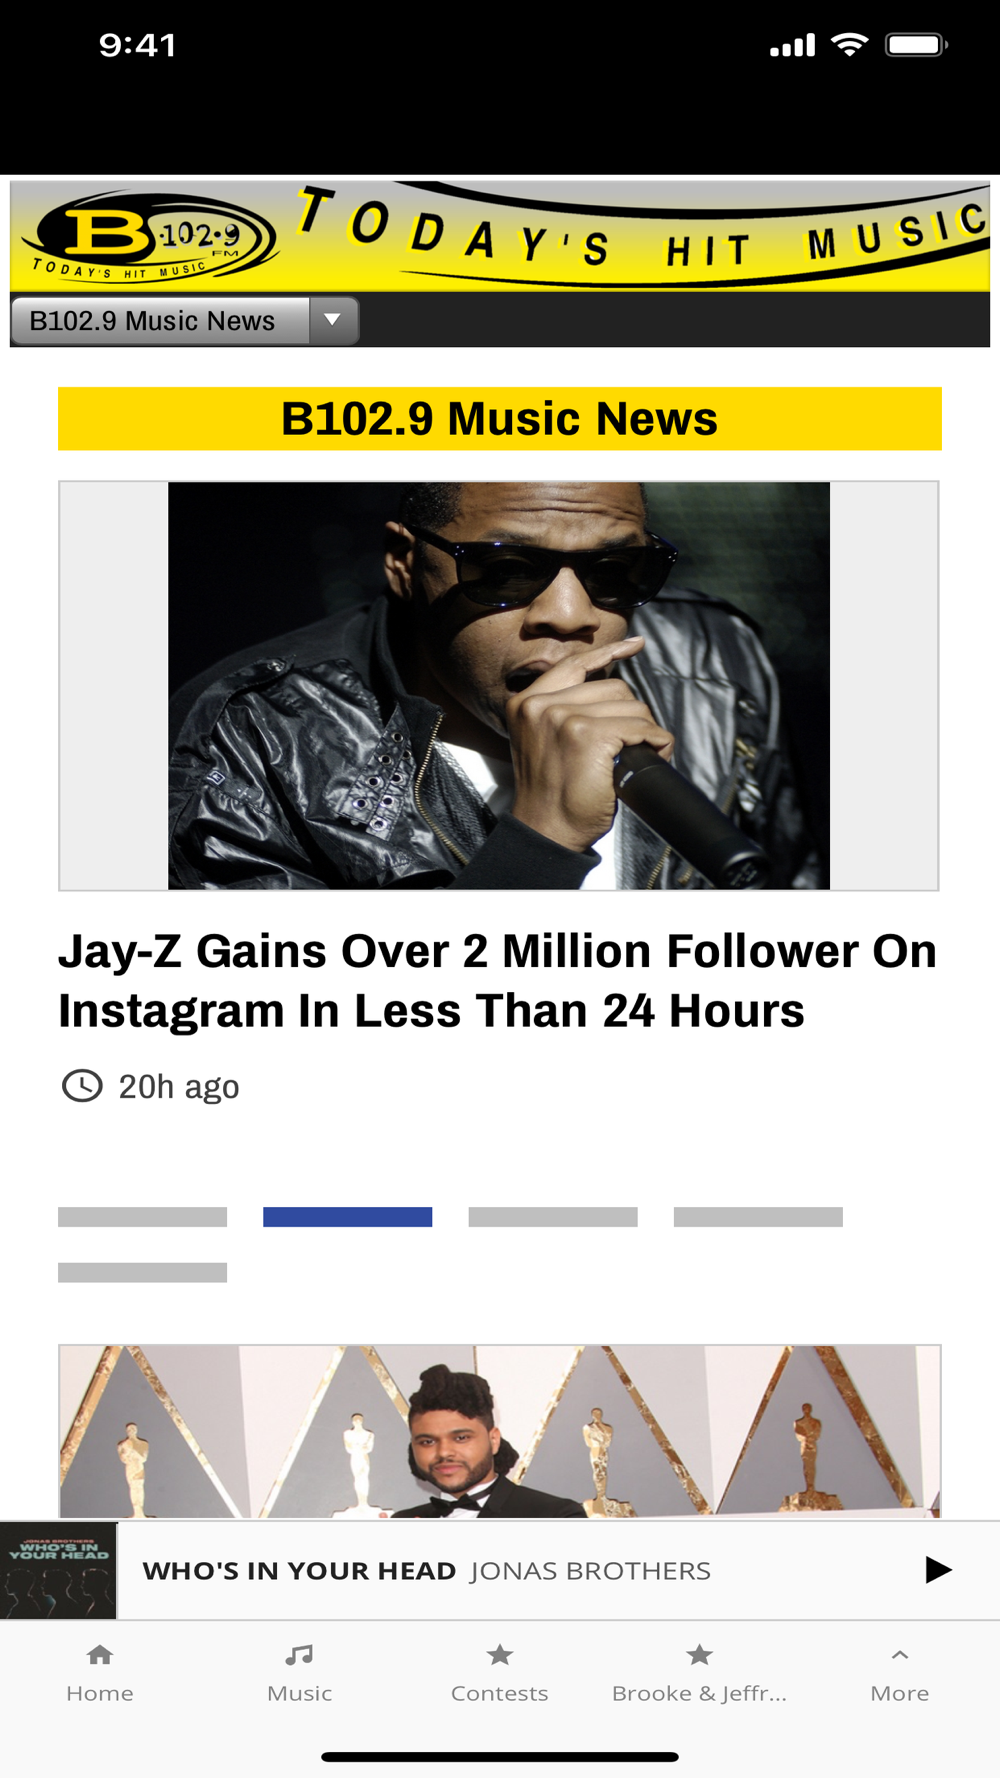The height and width of the screenshot is (1778, 1000).
Task: Select the highlighted blue carousel indicator
Action: (347, 1217)
